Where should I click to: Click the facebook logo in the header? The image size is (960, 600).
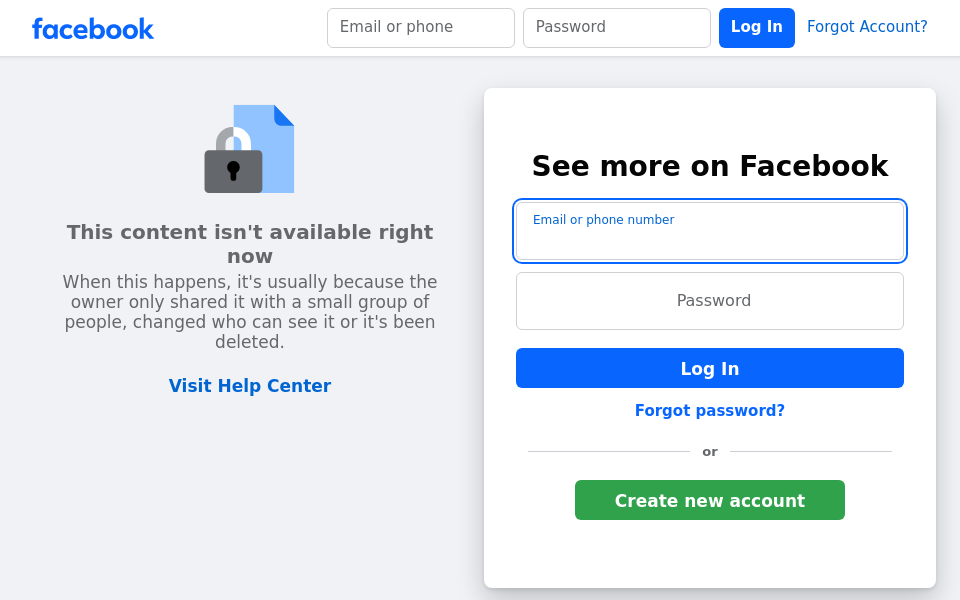[x=93, y=28]
